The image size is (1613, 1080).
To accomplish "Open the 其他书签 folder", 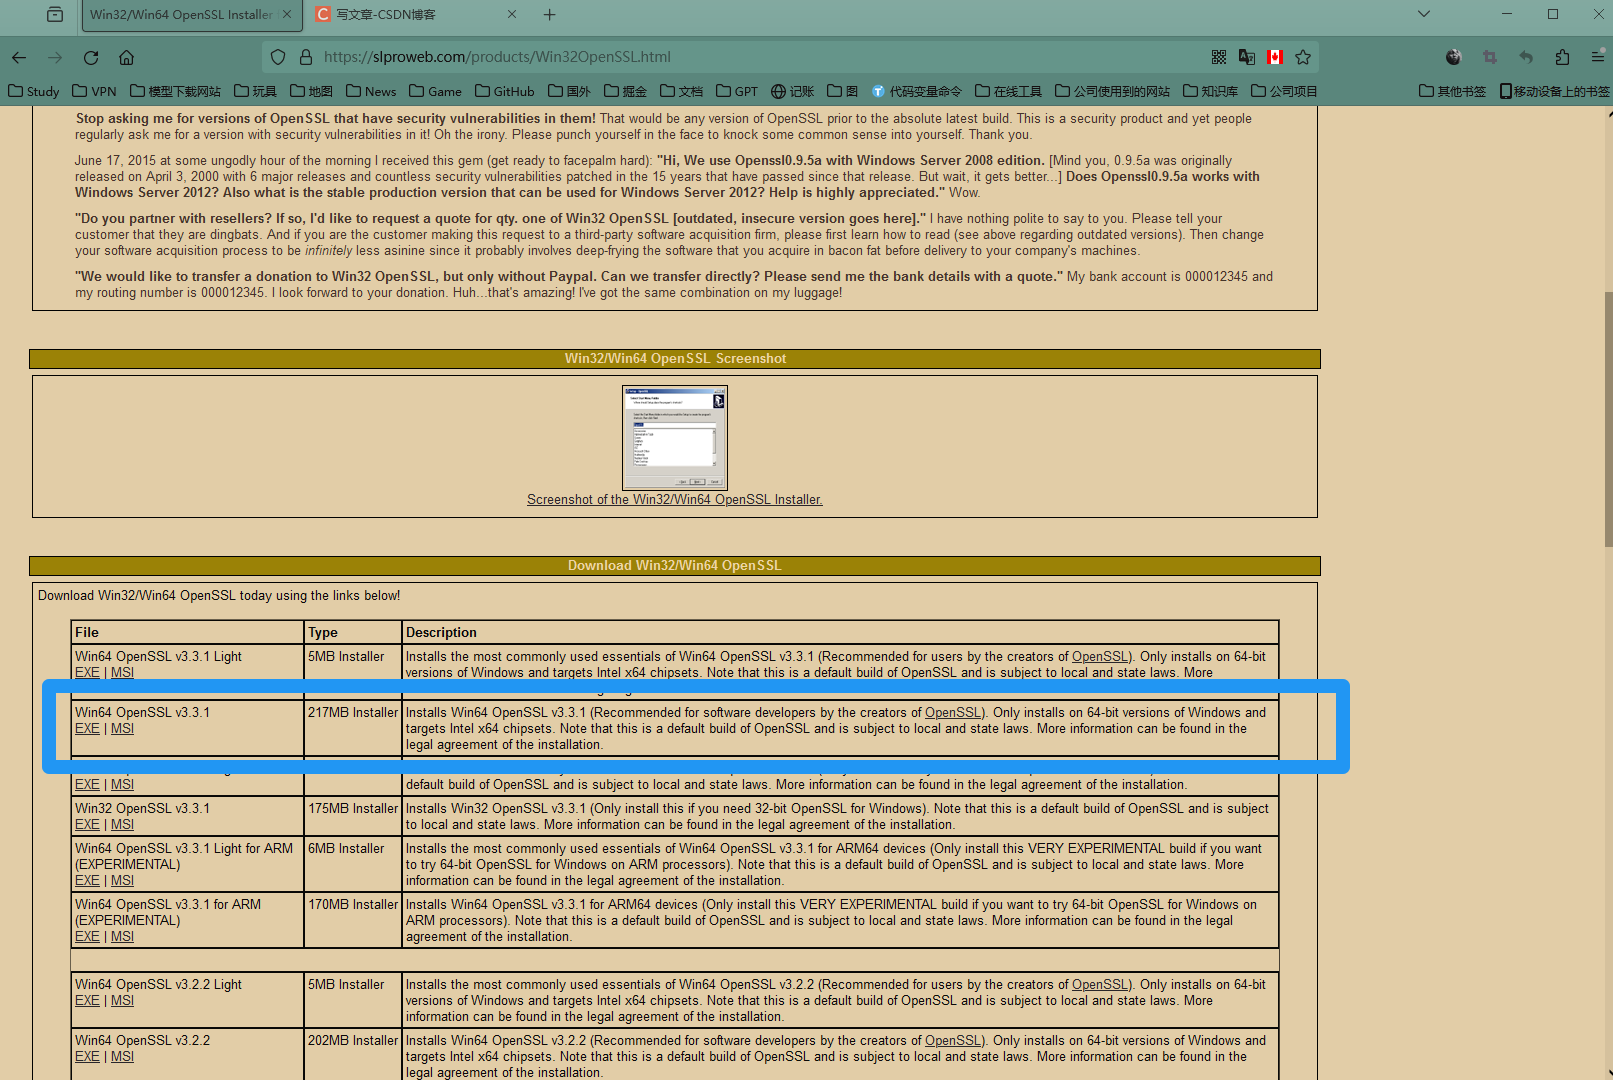I will (1453, 91).
